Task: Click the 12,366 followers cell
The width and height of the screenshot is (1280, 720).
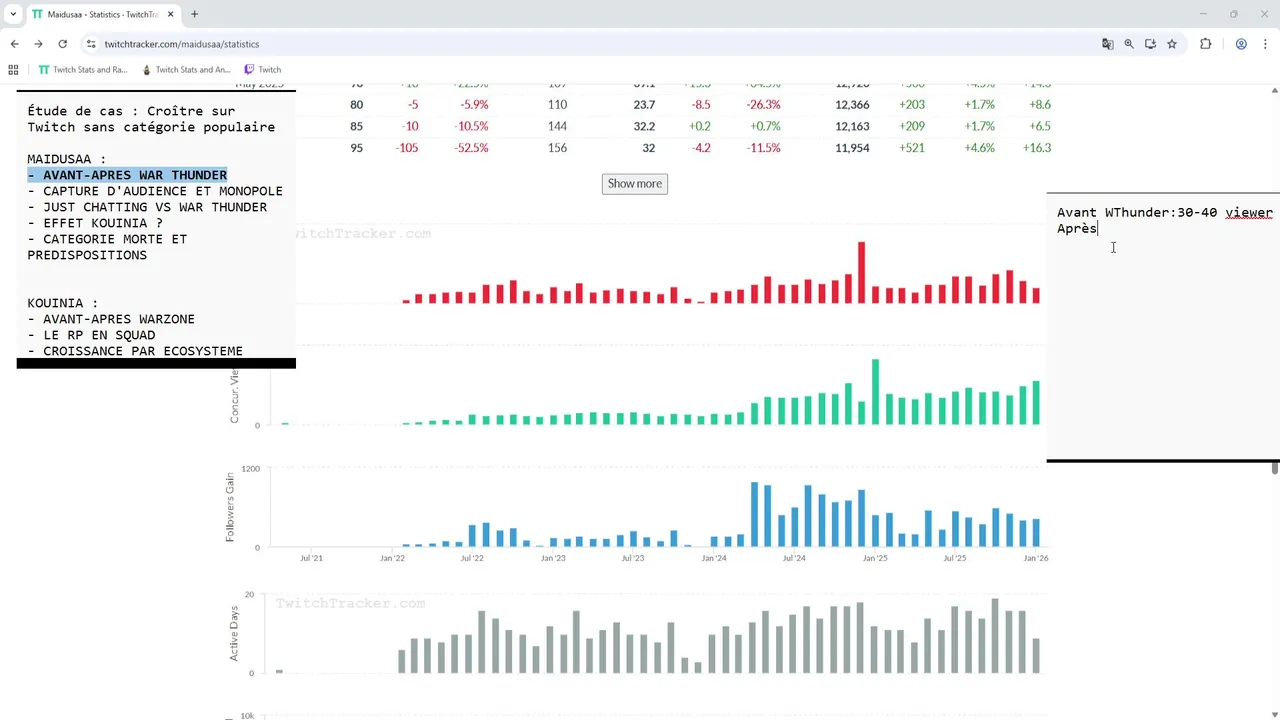Action: [x=853, y=104]
